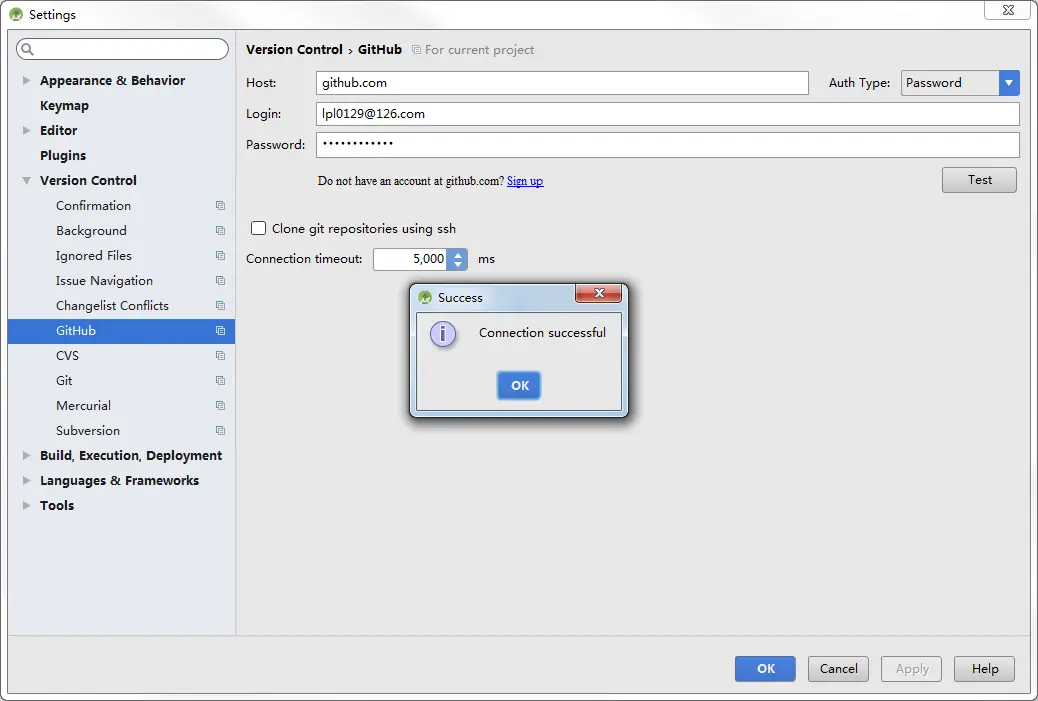The image size is (1038, 701).
Task: Open the Auth Type dropdown
Action: coord(1008,83)
